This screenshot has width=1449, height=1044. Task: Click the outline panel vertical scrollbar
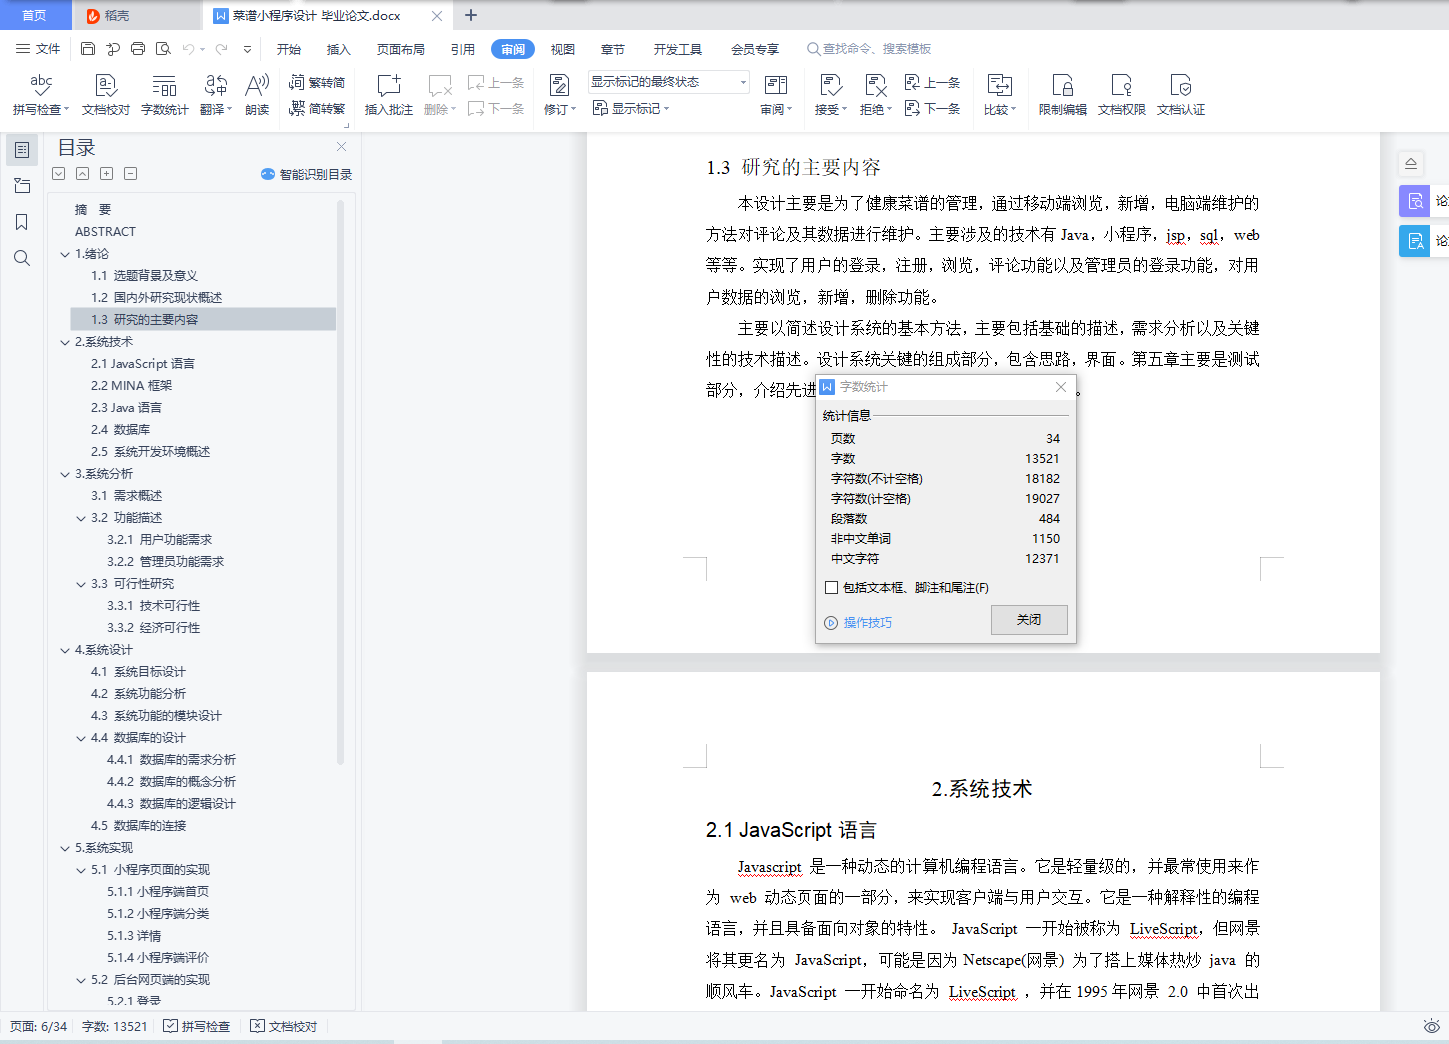click(x=340, y=482)
